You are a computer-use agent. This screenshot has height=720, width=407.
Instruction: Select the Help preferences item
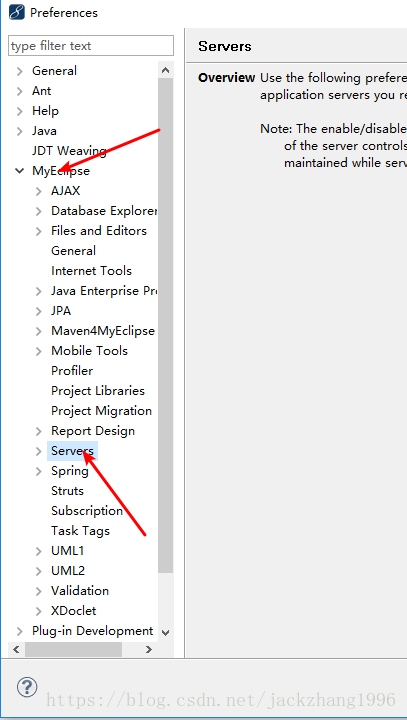(45, 111)
